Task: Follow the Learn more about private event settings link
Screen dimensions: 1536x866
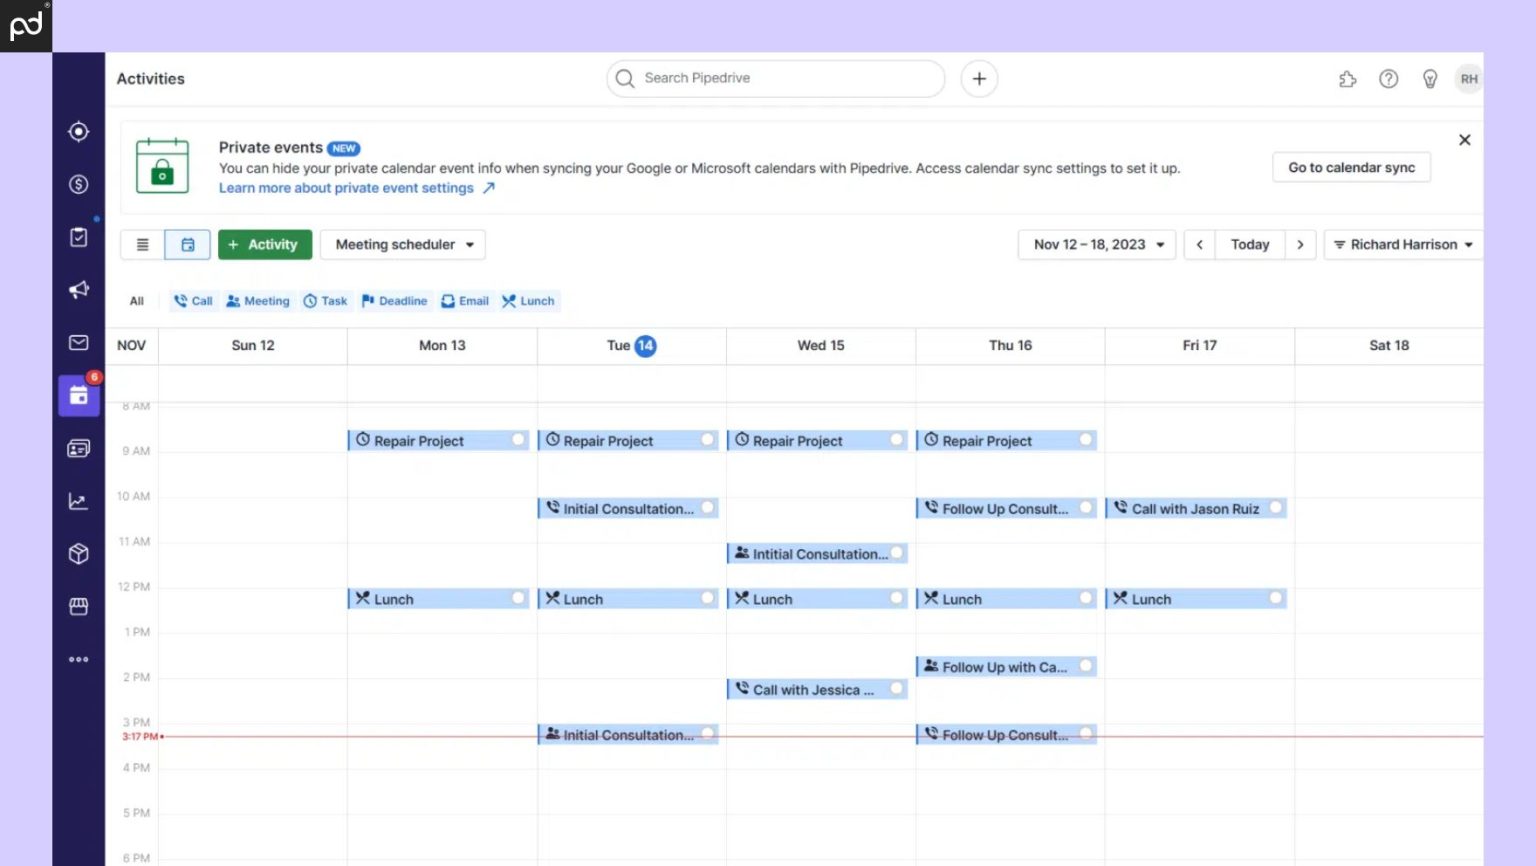Action: [x=347, y=188]
